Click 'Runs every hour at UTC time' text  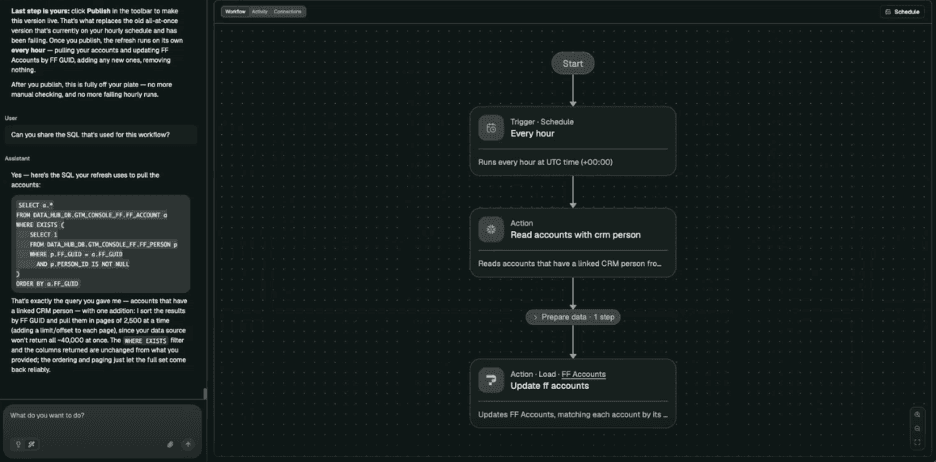click(545, 162)
